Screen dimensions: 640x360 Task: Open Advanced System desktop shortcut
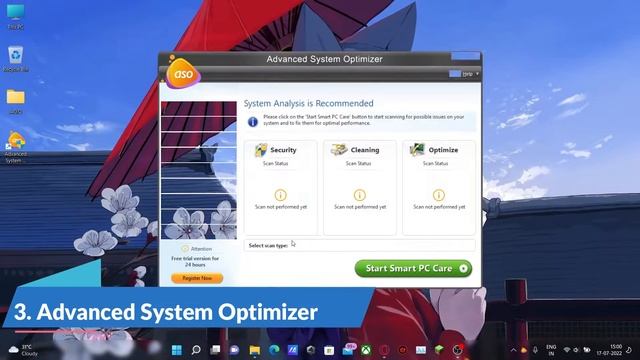tap(16, 147)
